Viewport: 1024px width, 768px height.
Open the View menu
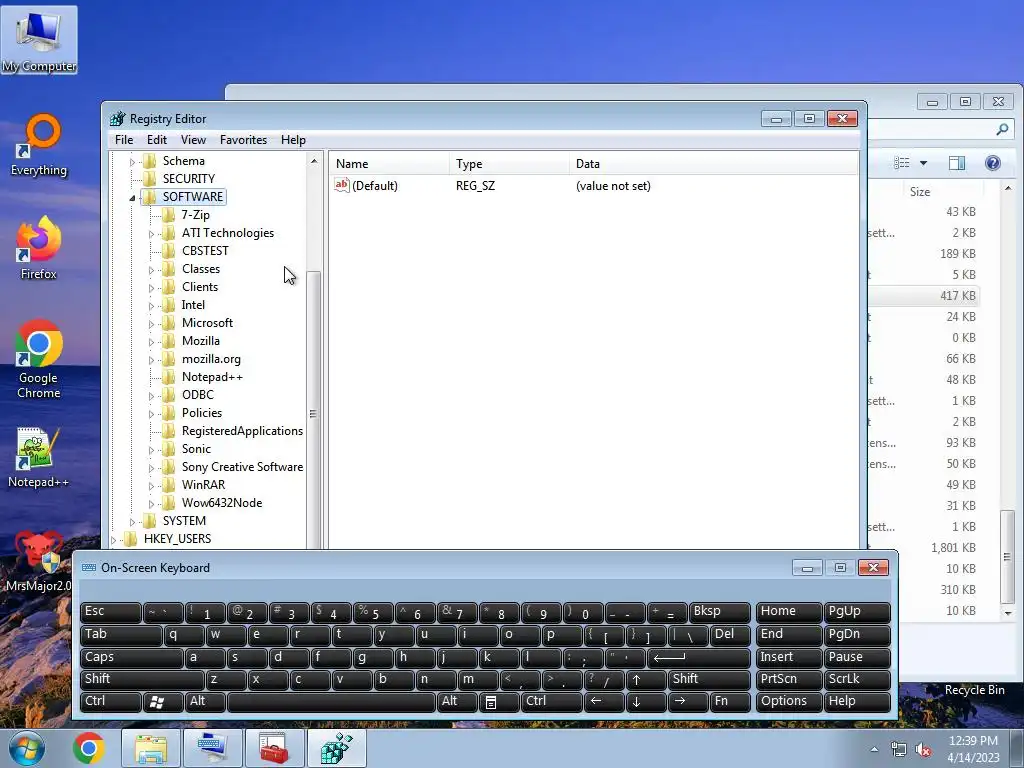tap(193, 140)
